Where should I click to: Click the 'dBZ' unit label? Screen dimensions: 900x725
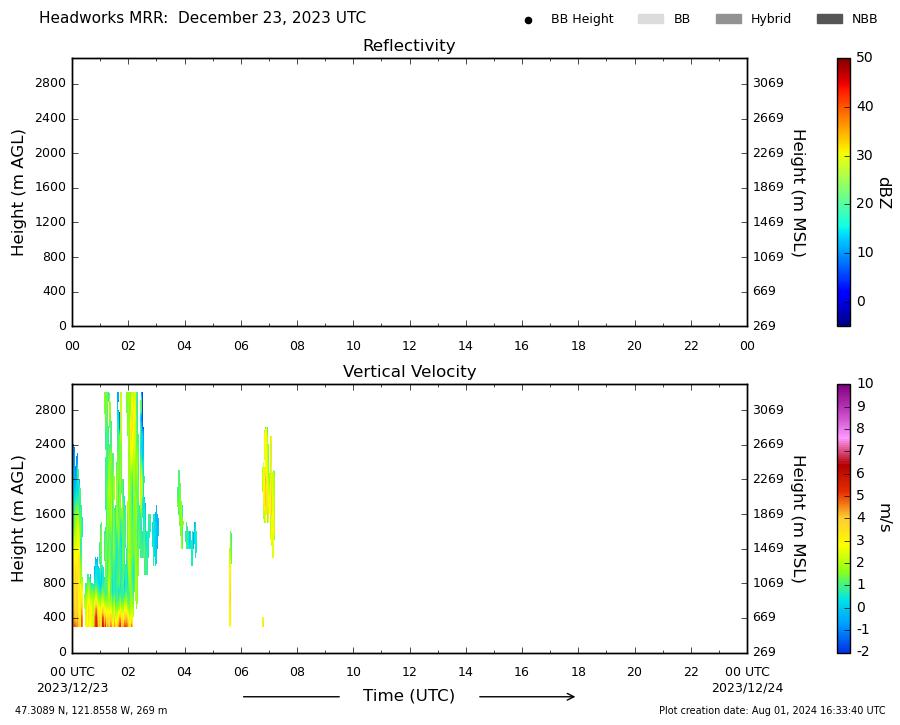886,193
